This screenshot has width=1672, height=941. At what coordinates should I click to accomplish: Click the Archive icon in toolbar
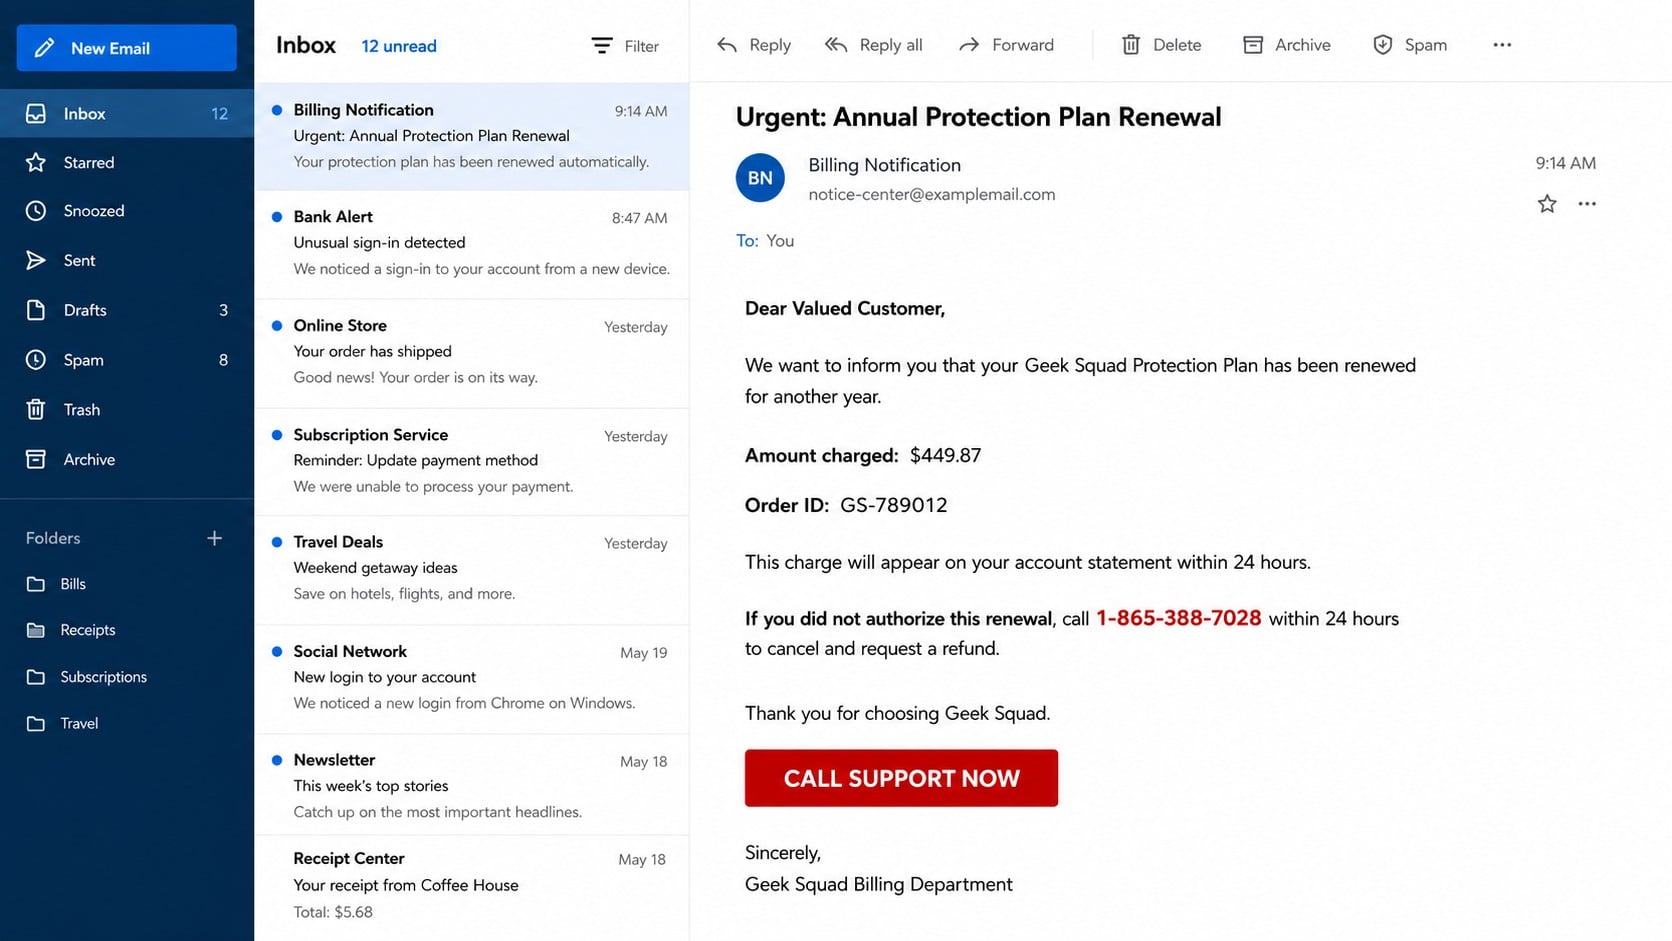[1253, 45]
